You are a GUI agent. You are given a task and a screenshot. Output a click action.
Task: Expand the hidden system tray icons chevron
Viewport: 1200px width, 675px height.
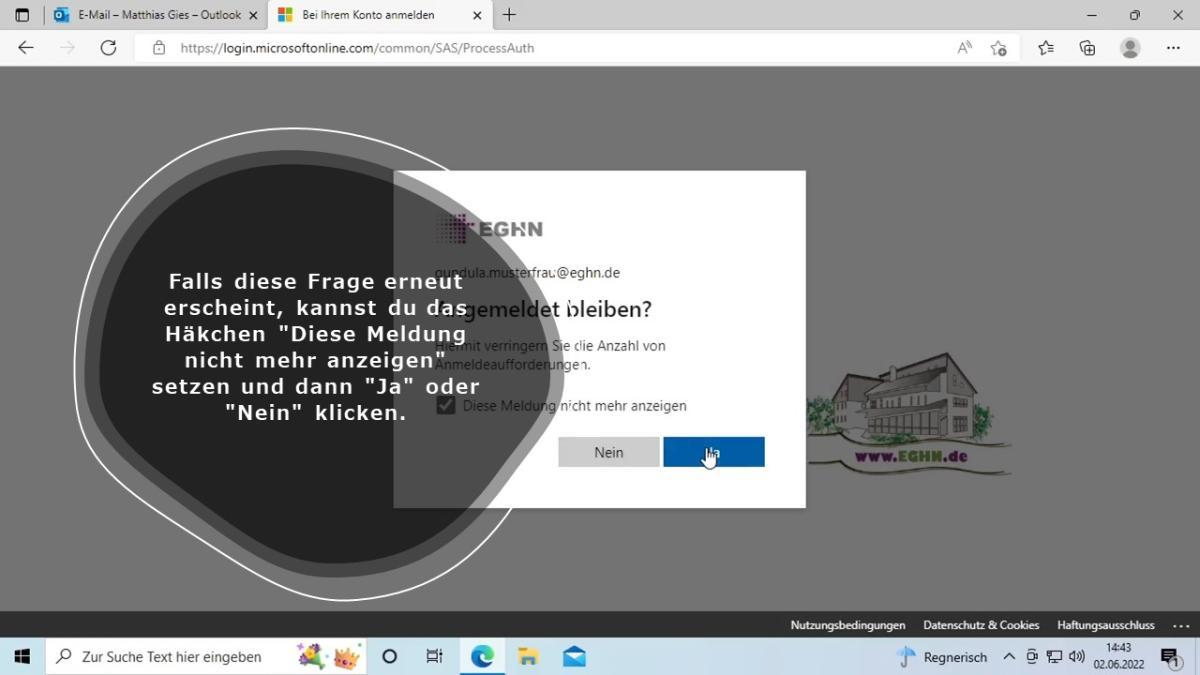1008,657
